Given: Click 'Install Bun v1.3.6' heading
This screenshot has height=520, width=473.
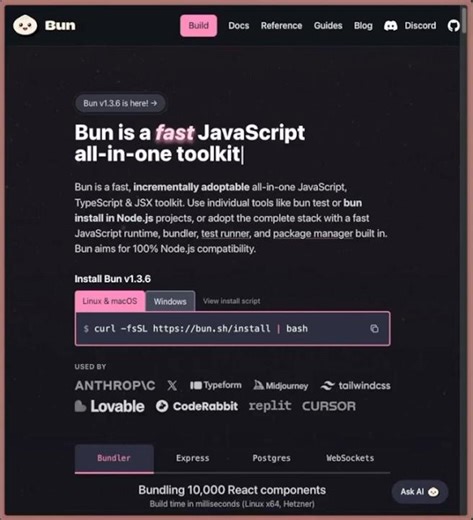Looking at the screenshot, I should [113, 279].
